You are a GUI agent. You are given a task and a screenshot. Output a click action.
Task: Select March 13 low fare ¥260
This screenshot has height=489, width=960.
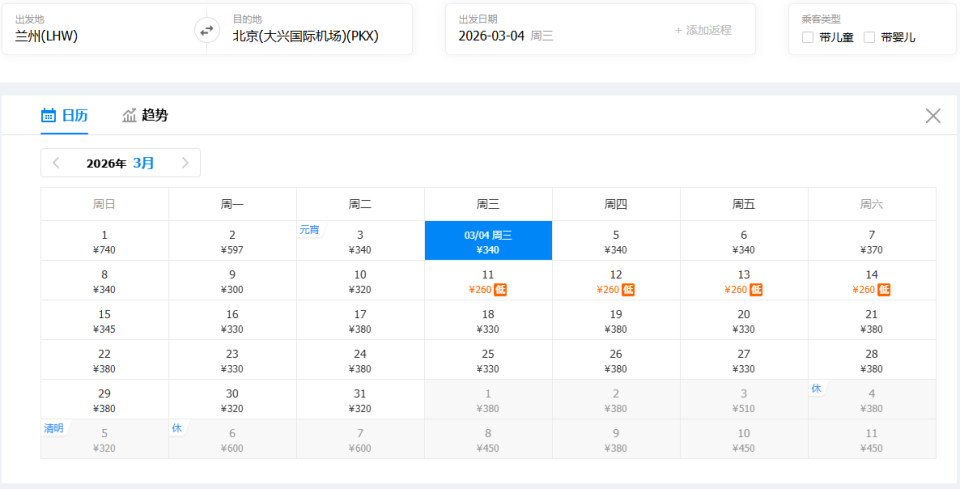744,281
